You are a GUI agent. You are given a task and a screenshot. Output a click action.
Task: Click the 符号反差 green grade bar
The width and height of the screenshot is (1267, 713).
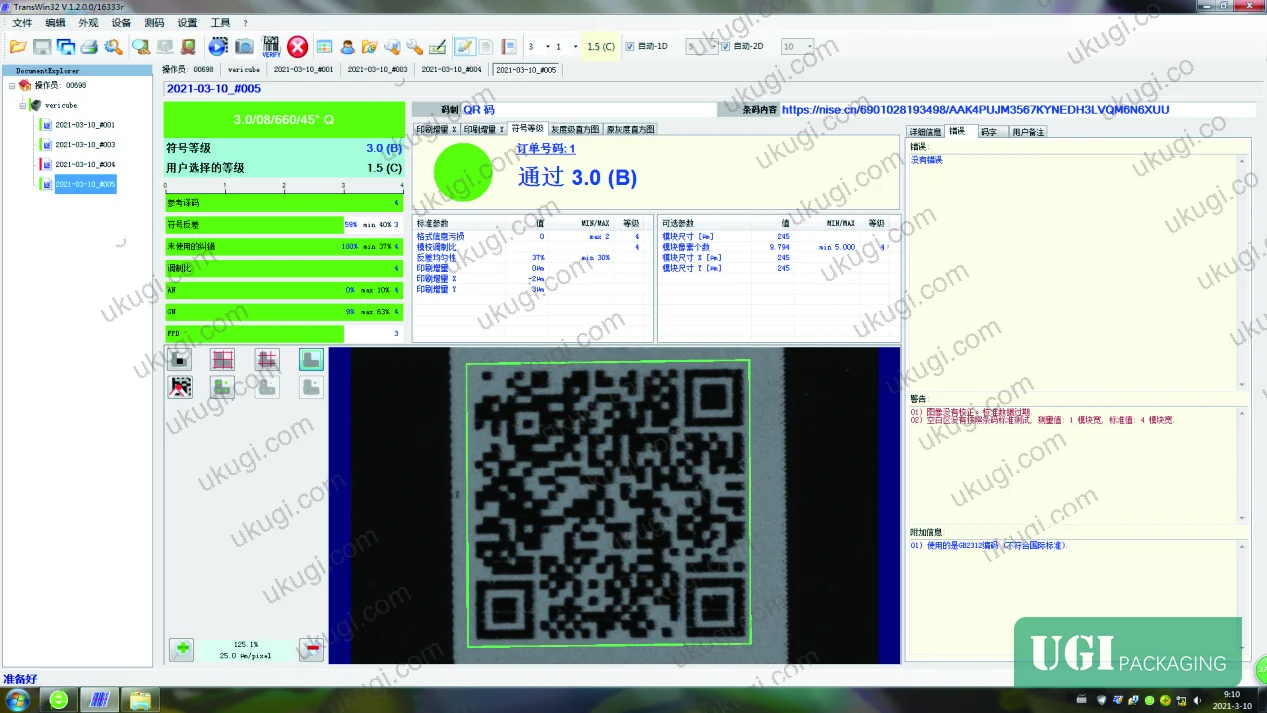point(254,225)
